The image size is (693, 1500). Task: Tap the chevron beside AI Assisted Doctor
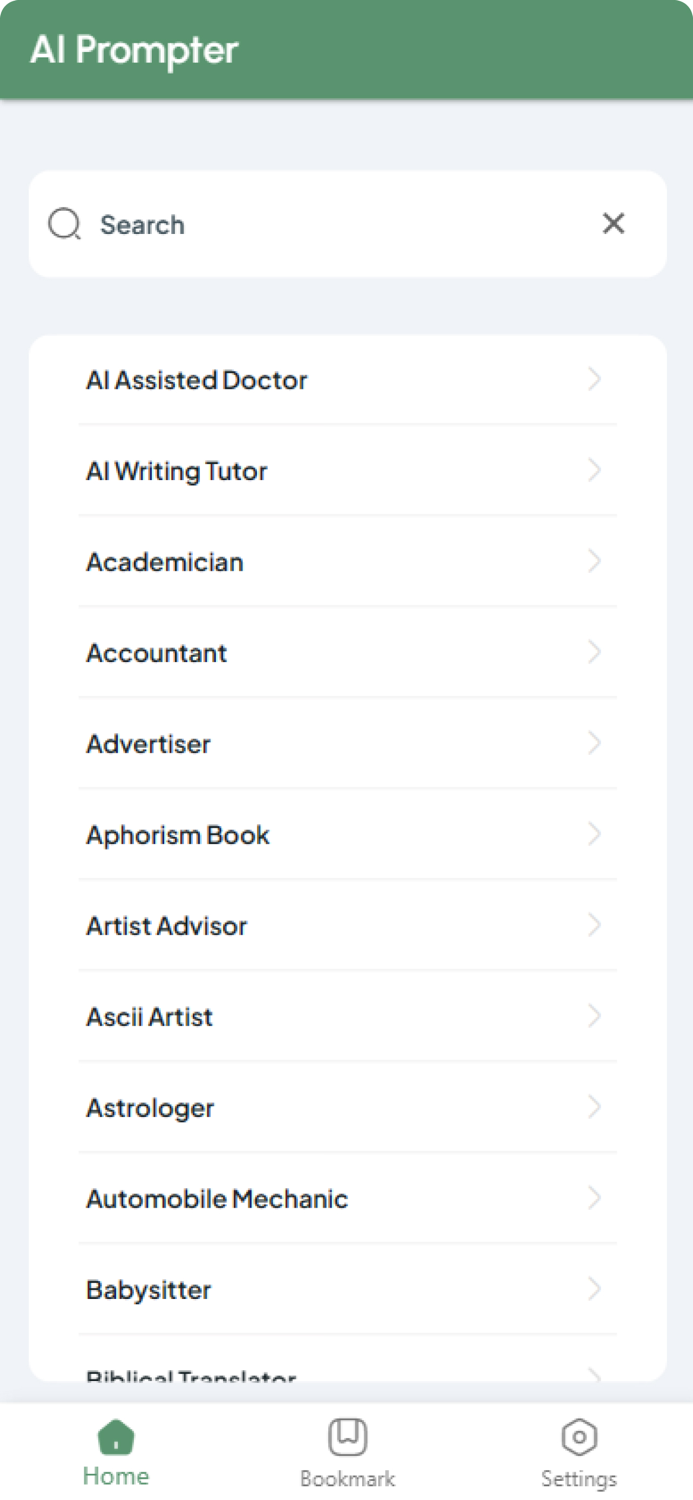point(595,380)
